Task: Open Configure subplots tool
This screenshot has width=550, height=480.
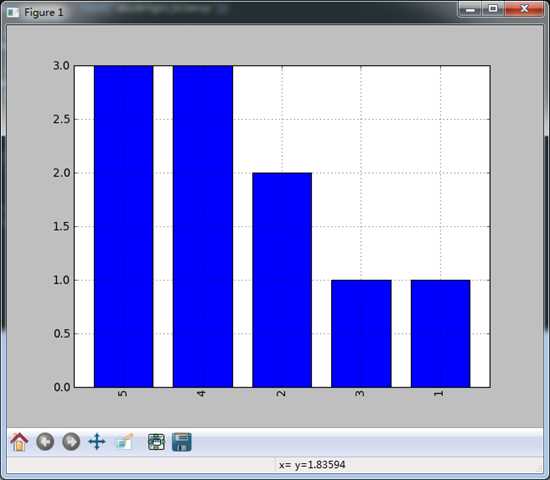Action: [x=156, y=442]
